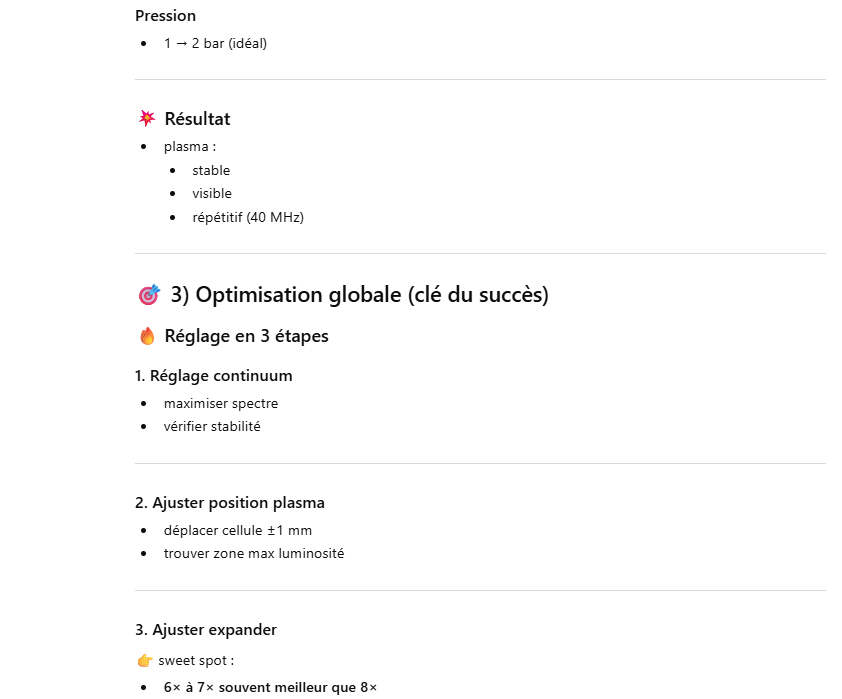The height and width of the screenshot is (699, 842).
Task: Click the "Réglage en 3 étapes" subheading
Action: 246,336
